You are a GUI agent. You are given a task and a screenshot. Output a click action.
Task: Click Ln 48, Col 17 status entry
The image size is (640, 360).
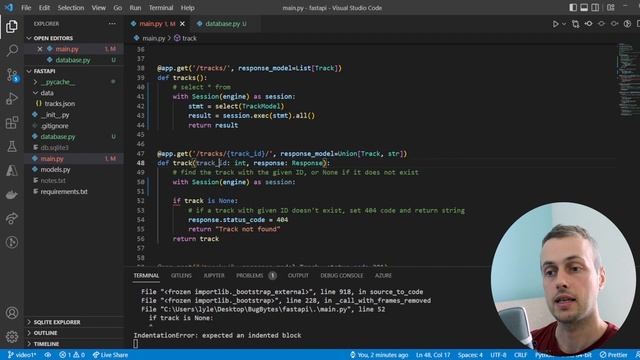coord(433,355)
